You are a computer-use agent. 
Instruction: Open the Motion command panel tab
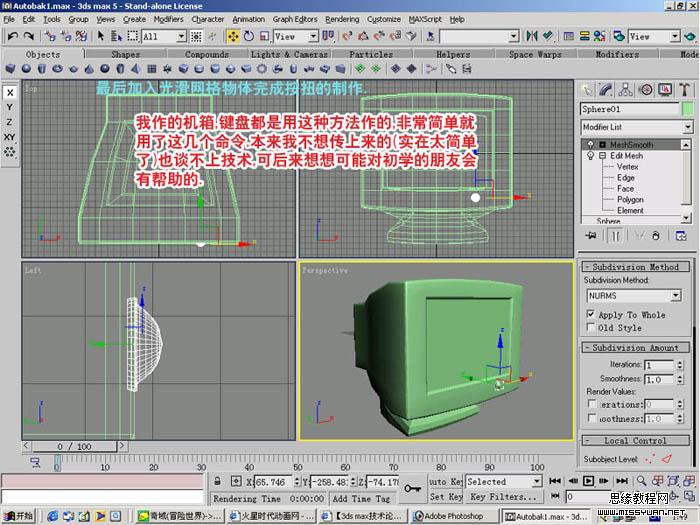[x=645, y=90]
